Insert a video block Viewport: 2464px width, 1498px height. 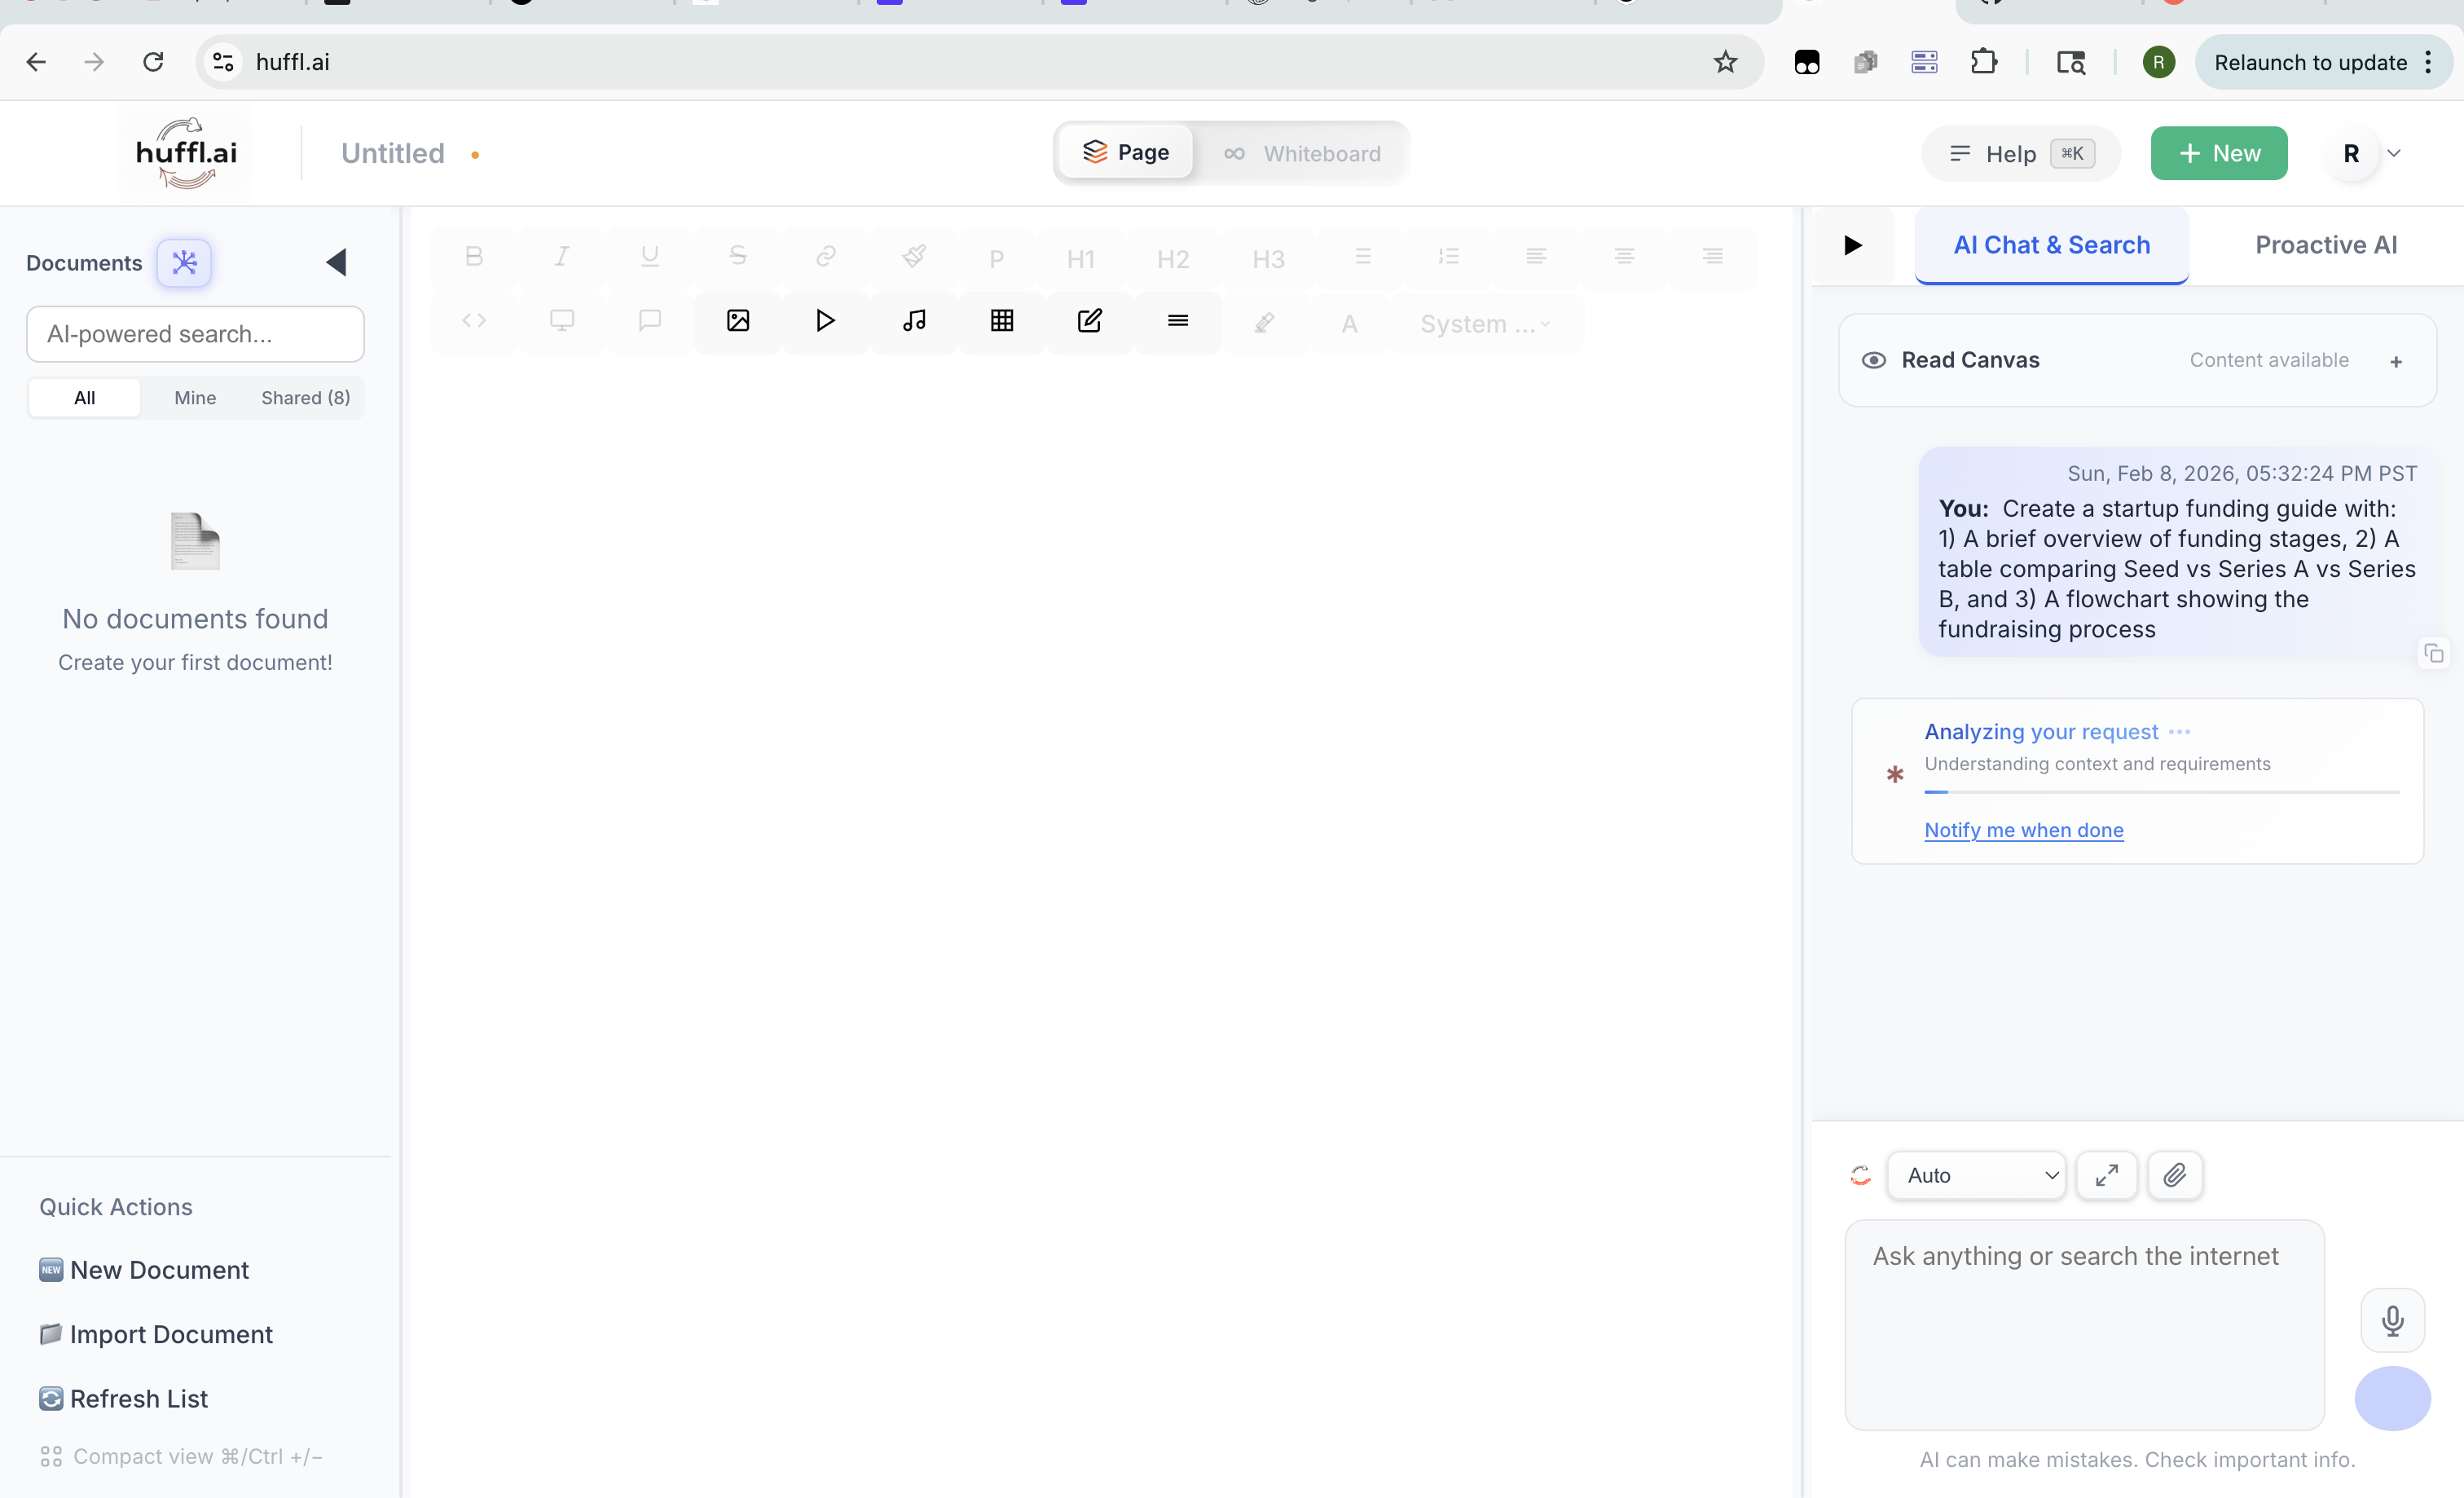coord(825,321)
